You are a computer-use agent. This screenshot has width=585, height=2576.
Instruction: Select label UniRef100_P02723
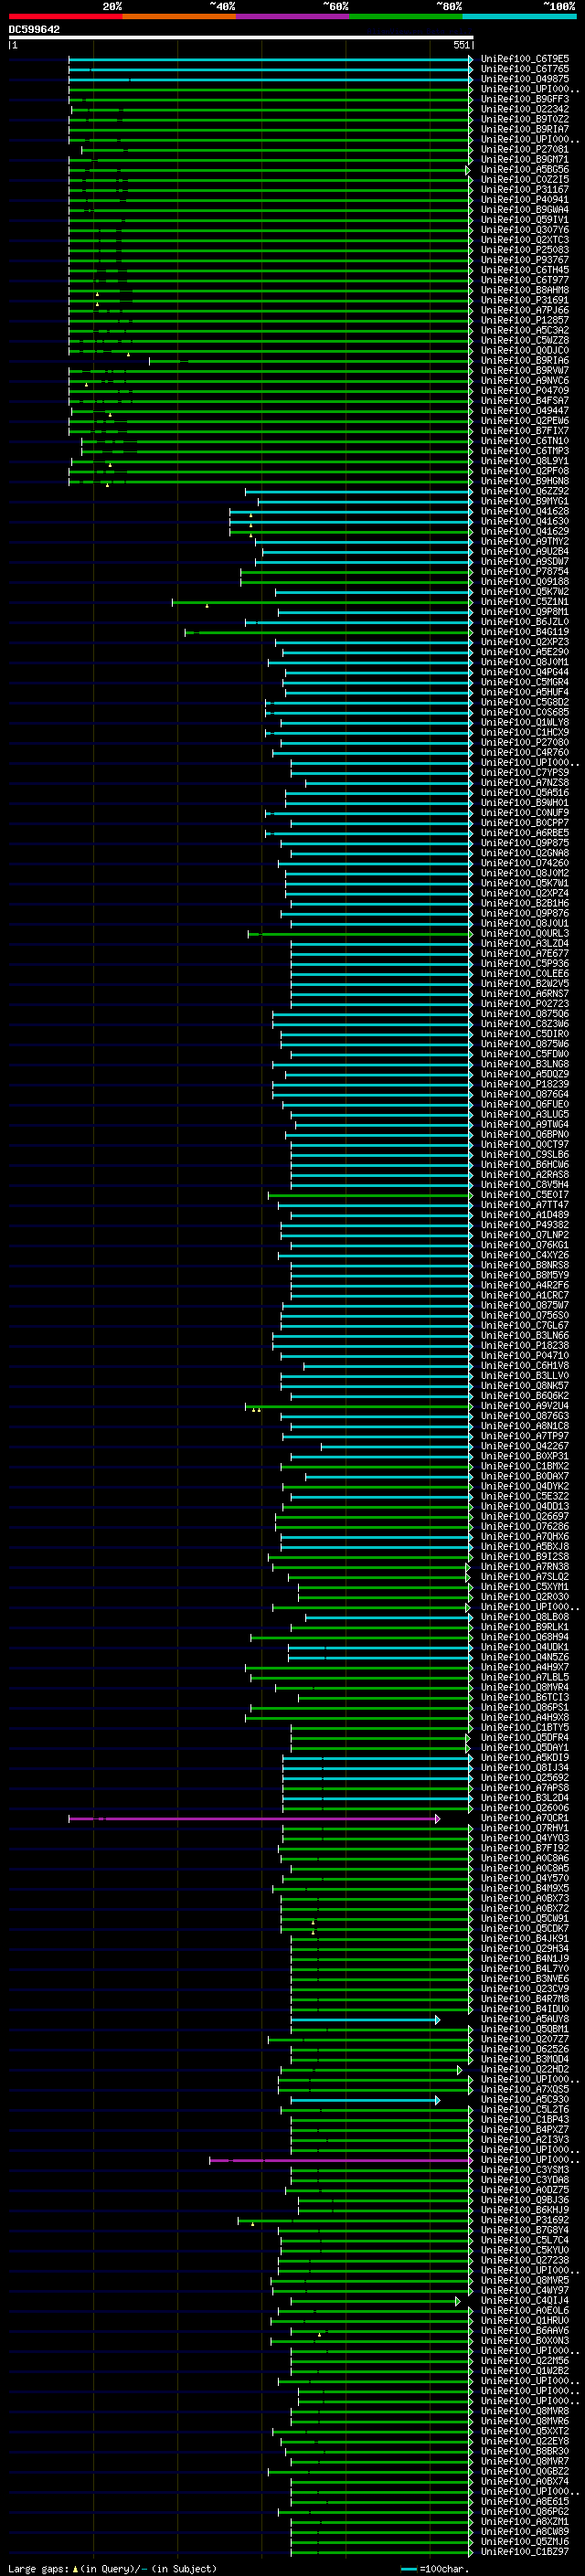(524, 1004)
